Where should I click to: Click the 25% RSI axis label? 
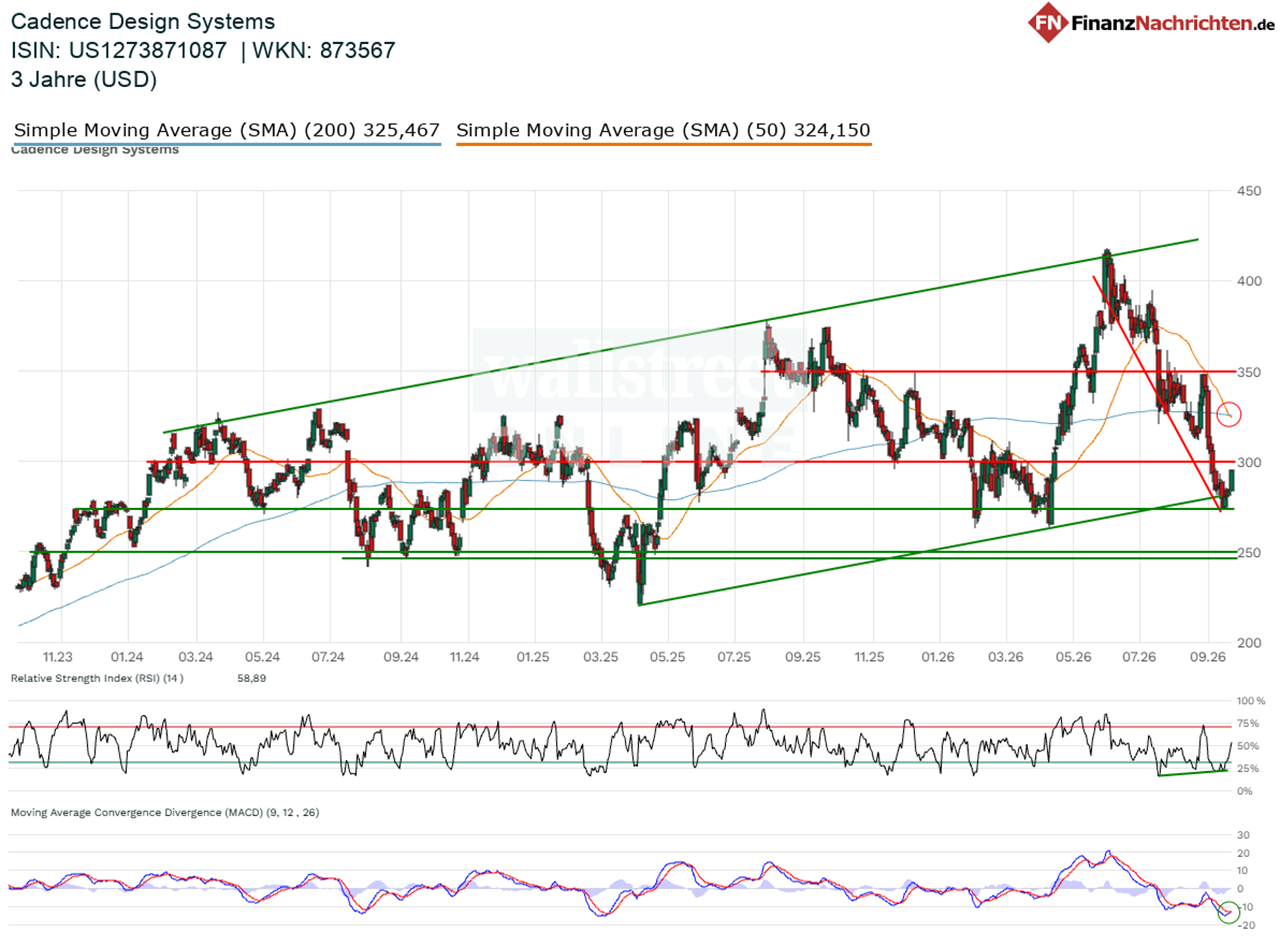click(1249, 768)
